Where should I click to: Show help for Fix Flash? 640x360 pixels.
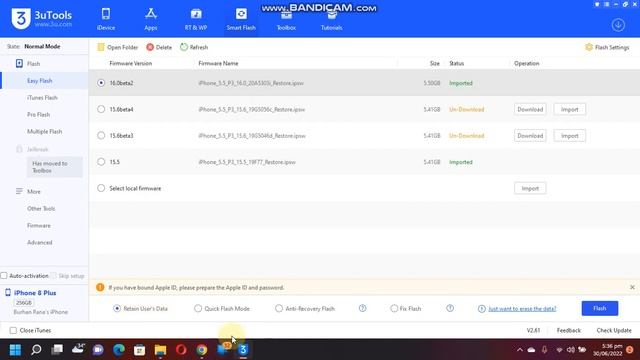450,308
